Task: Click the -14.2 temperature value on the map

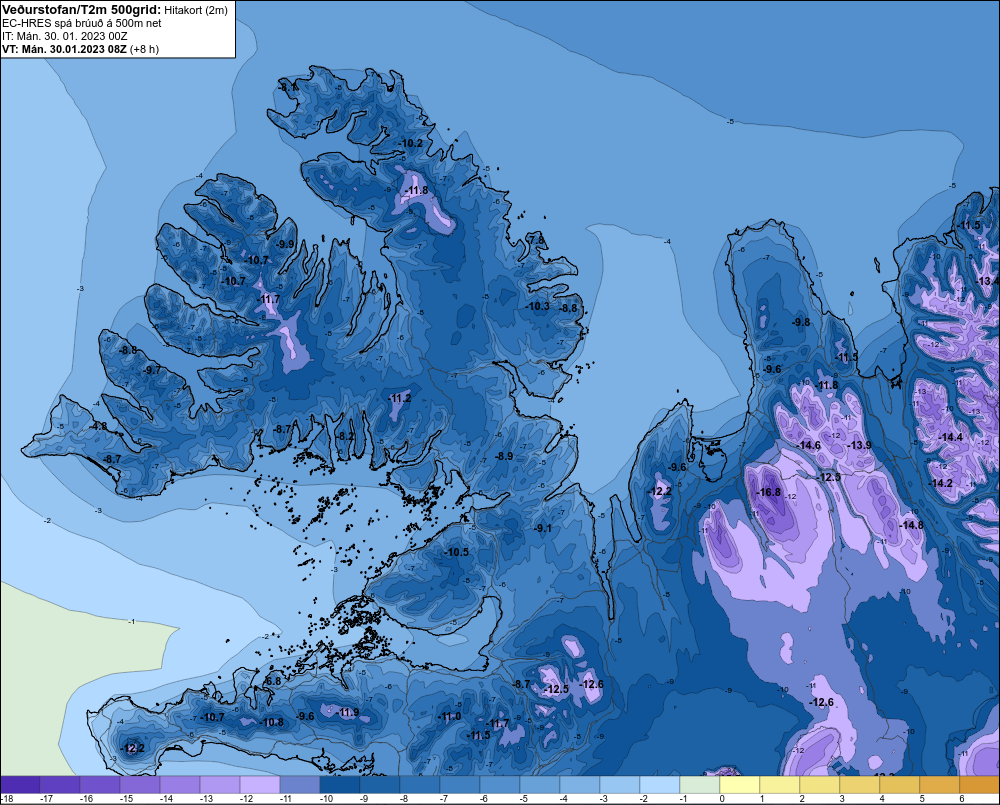Action: click(x=940, y=483)
